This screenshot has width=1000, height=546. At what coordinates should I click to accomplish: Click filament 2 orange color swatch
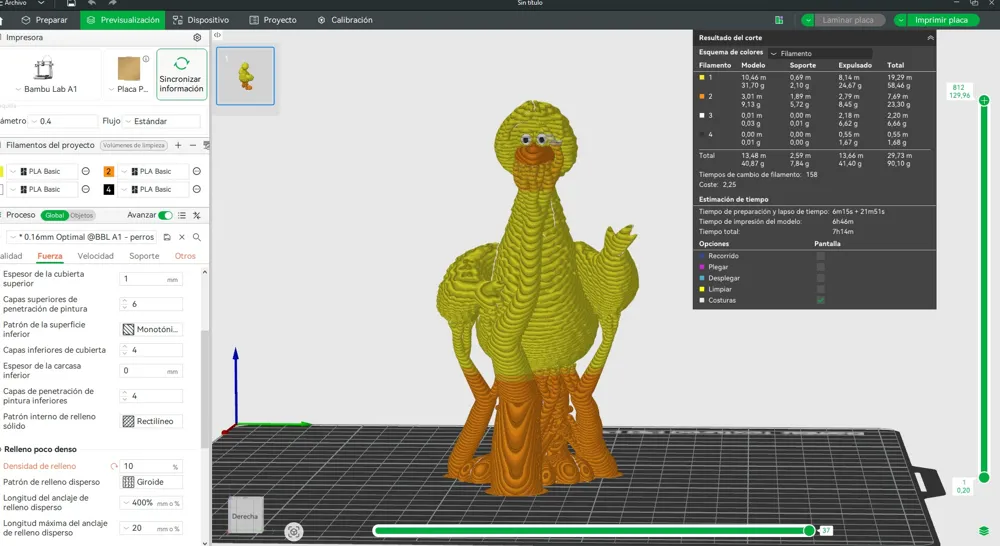(x=109, y=172)
